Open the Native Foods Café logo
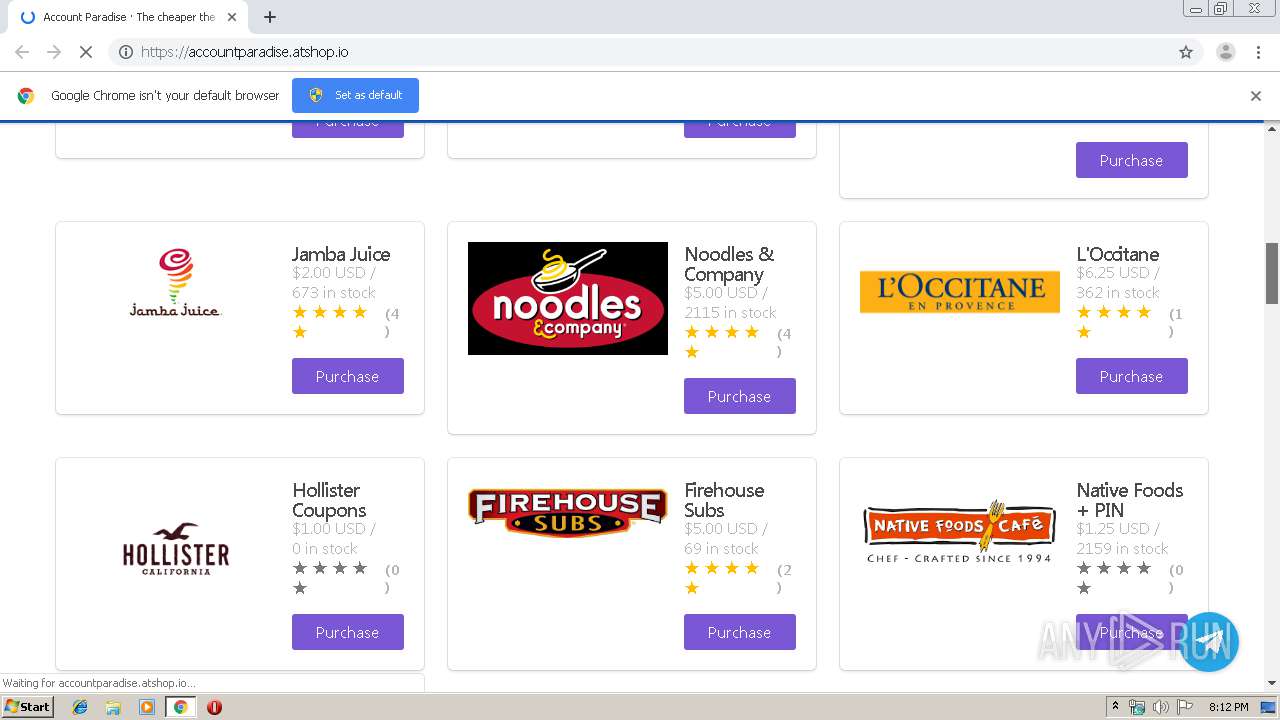Image resolution: width=1280 pixels, height=720 pixels. click(960, 532)
